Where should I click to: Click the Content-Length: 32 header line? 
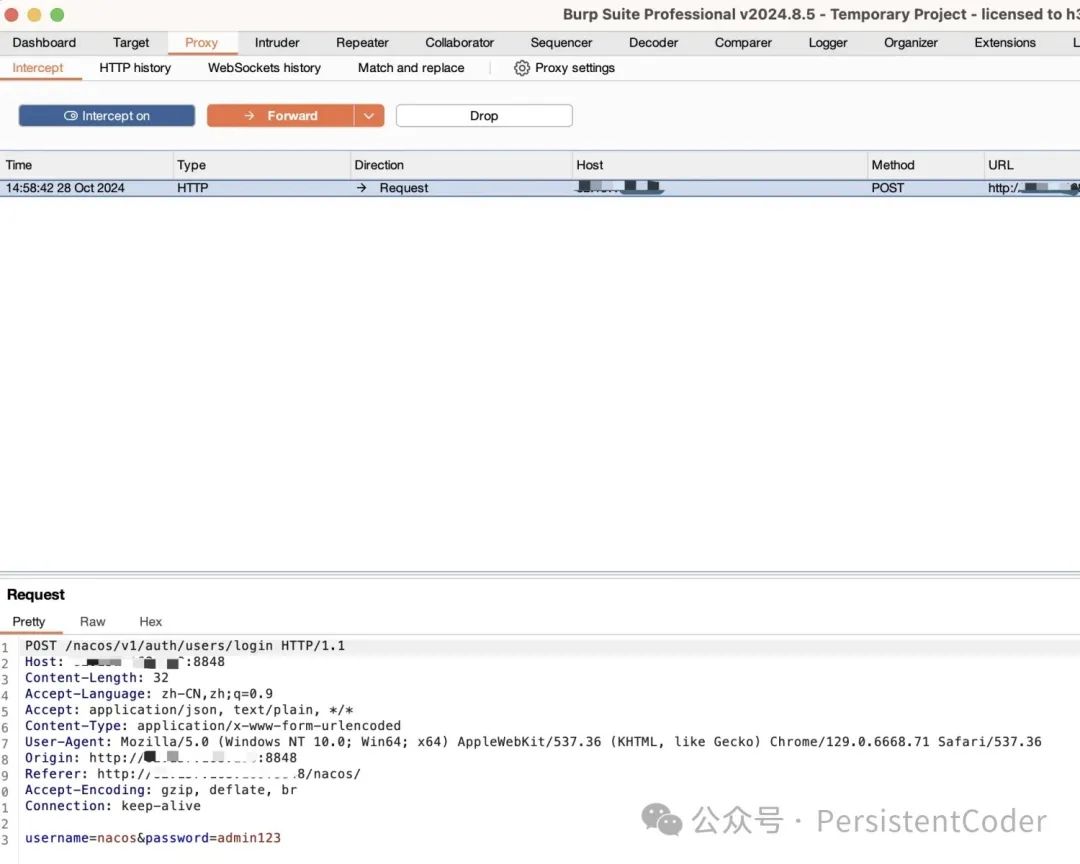point(96,677)
